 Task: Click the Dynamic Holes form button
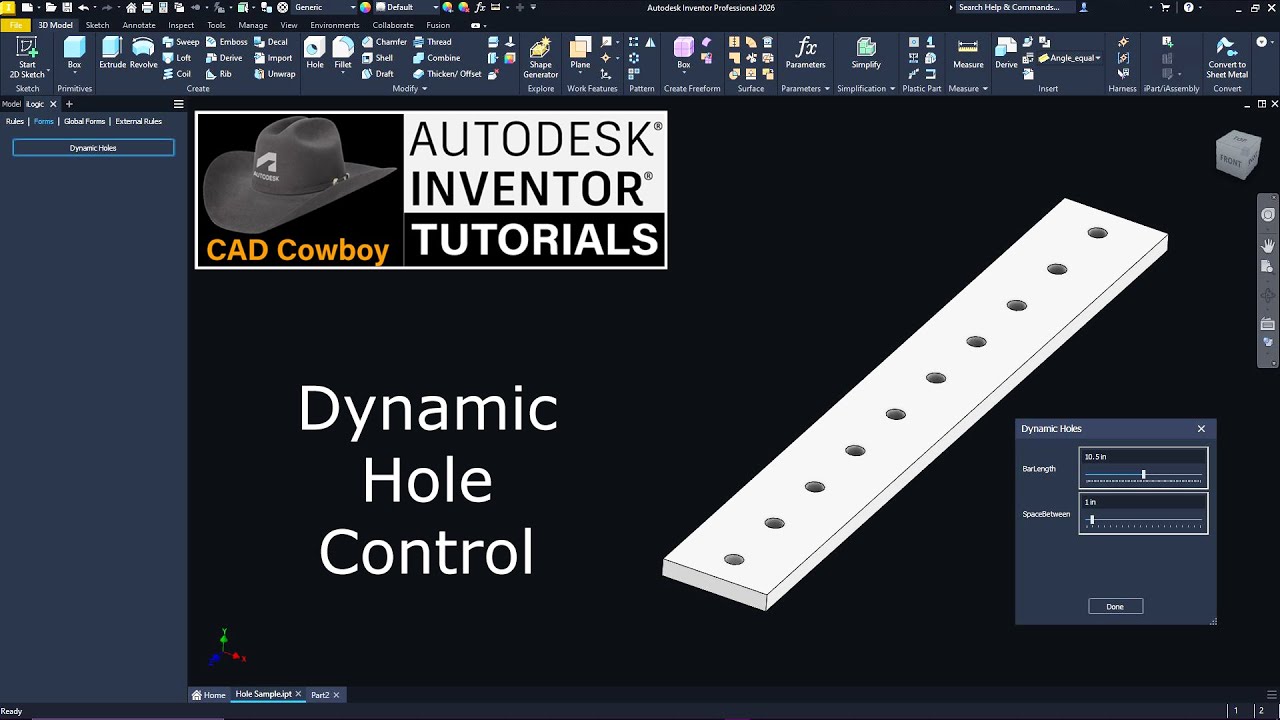coord(93,148)
